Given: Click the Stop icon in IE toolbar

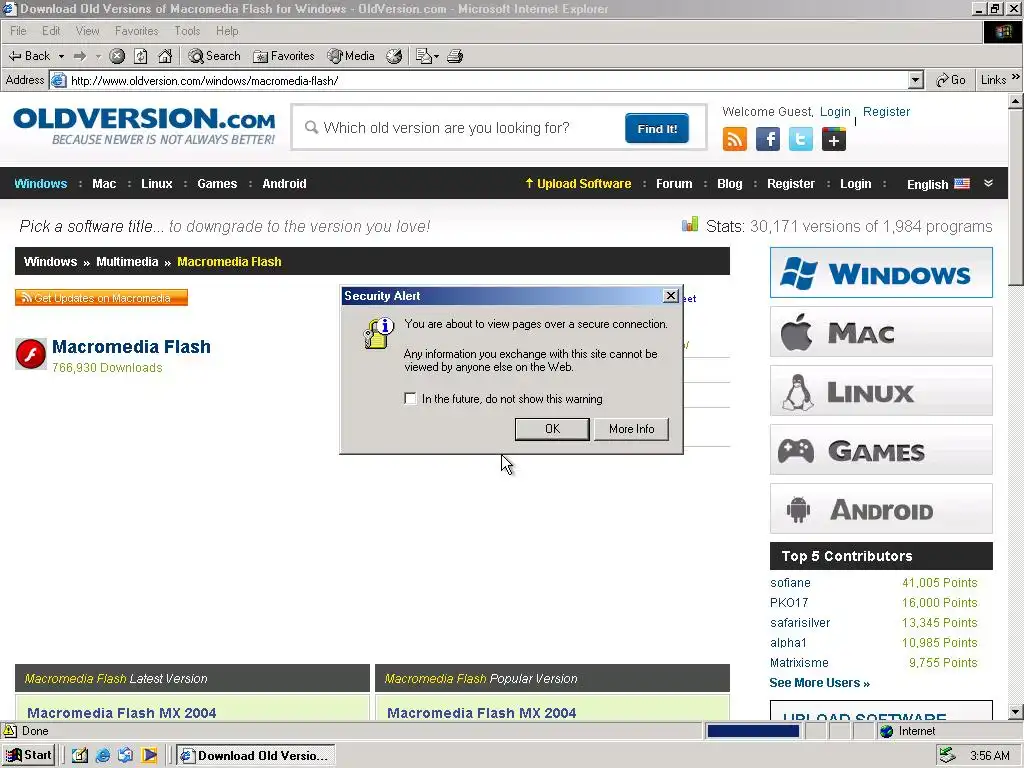Looking at the screenshot, I should tap(117, 56).
